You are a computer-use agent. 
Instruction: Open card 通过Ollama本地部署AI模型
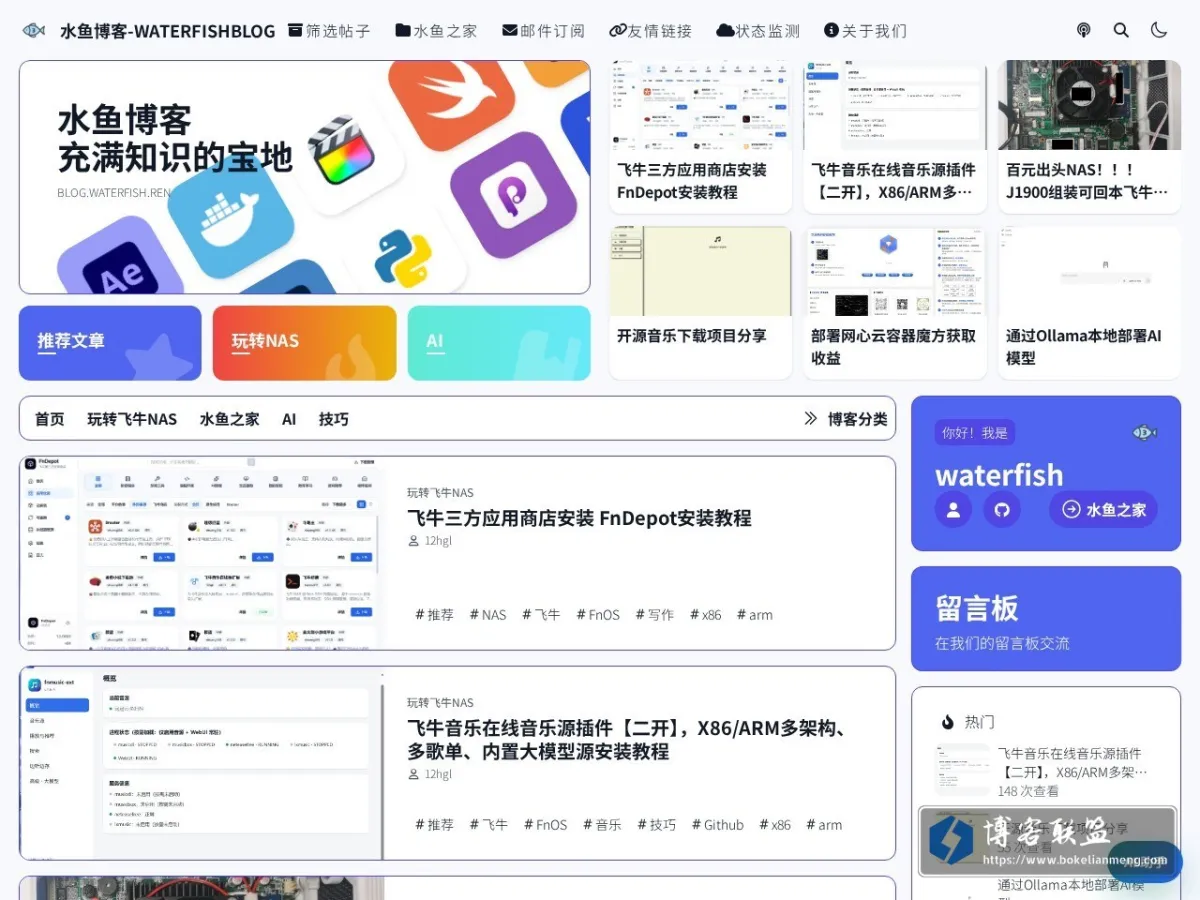click(1089, 302)
